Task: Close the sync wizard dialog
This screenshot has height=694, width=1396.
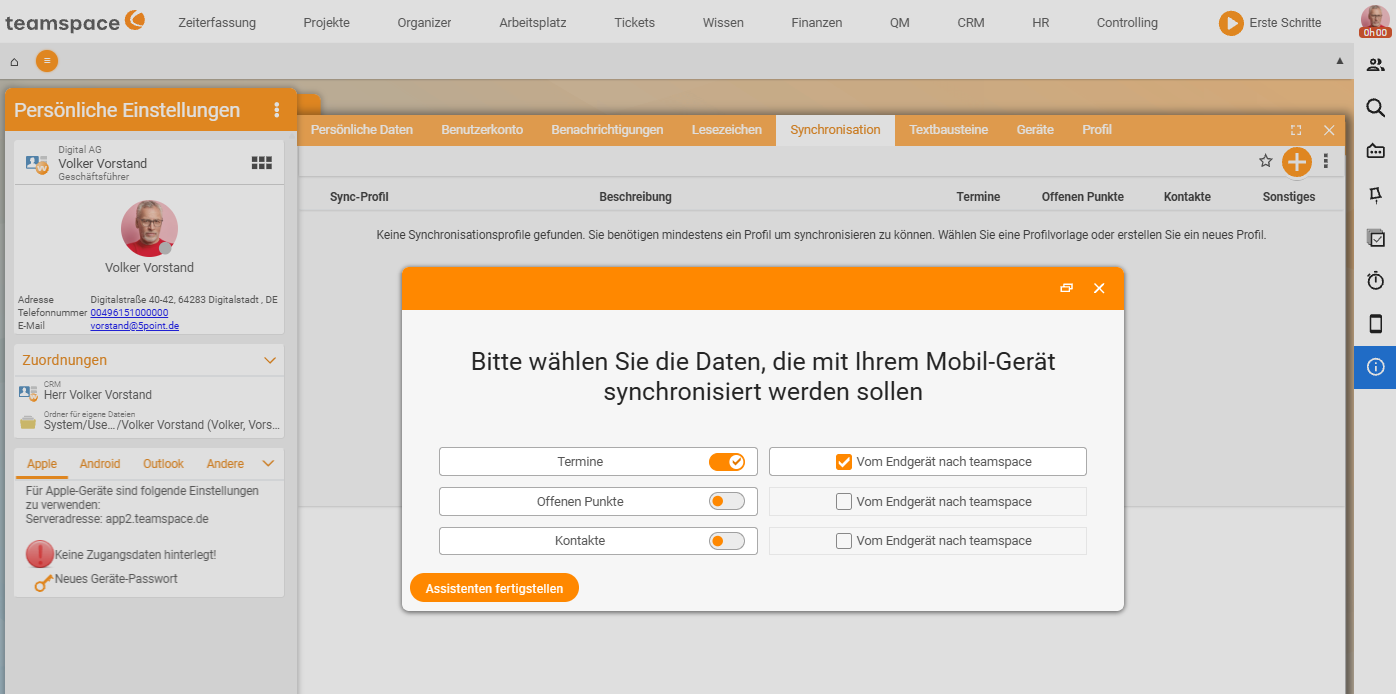Action: click(1099, 288)
